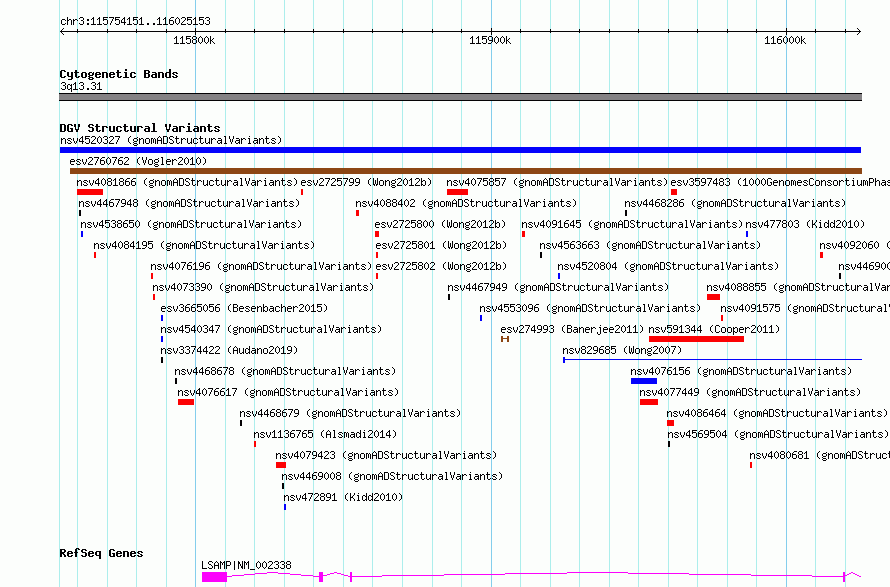The width and height of the screenshot is (890, 587).
Task: Click the large magenta LSAMP exon block
Action: [x=215, y=577]
